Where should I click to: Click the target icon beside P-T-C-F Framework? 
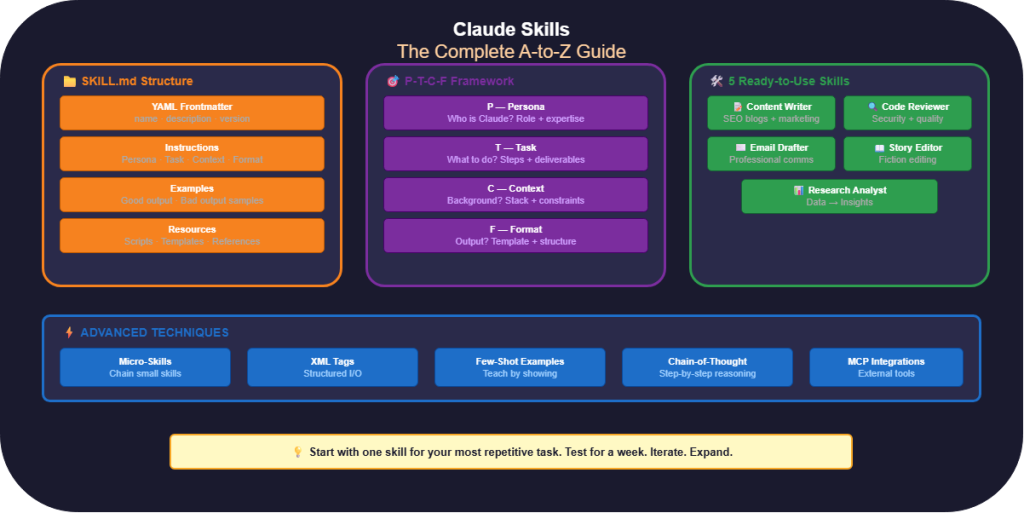(x=392, y=82)
